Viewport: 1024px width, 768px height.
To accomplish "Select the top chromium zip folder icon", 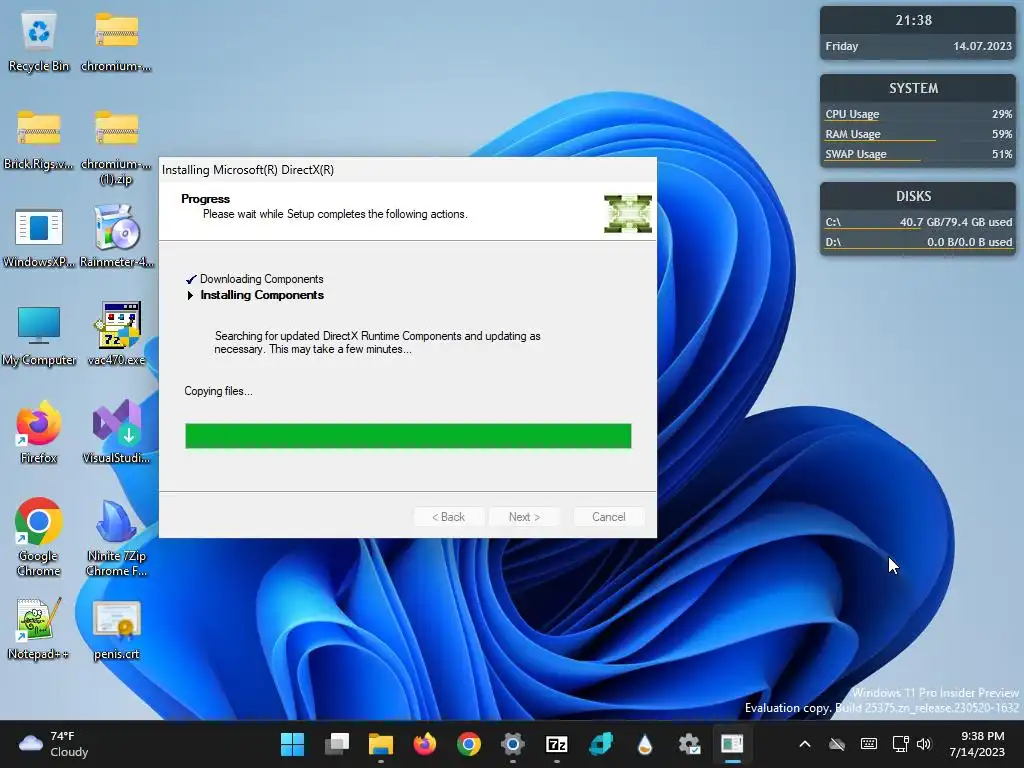I will pos(116,42).
